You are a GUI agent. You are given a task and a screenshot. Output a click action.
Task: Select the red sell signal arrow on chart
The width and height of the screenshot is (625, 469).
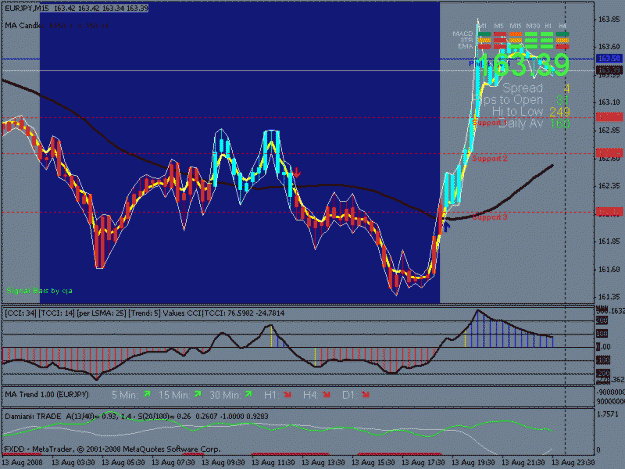[x=297, y=173]
